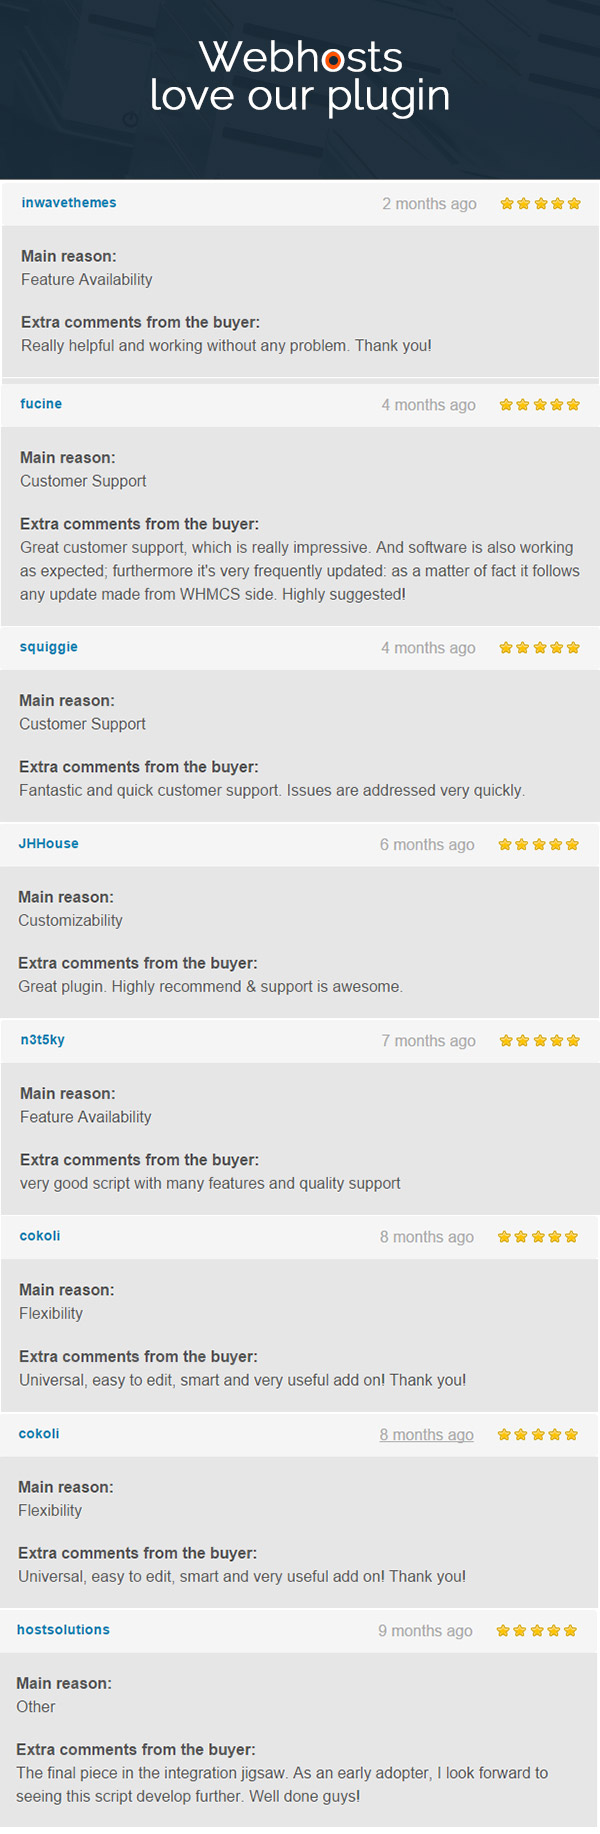Open fucine's reviewer profile link
The height and width of the screenshot is (1834, 600).
pyautogui.click(x=41, y=404)
